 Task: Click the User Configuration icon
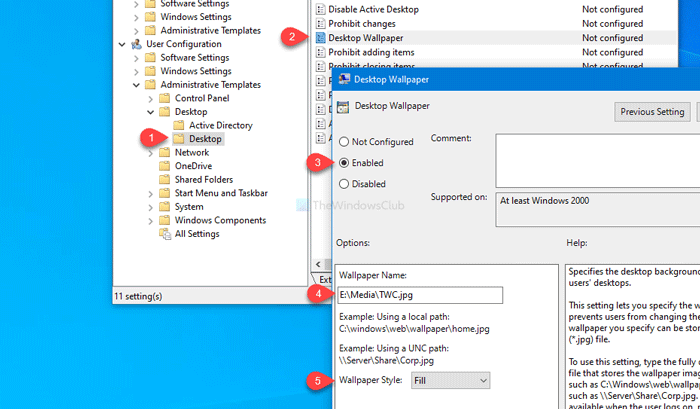click(x=136, y=44)
